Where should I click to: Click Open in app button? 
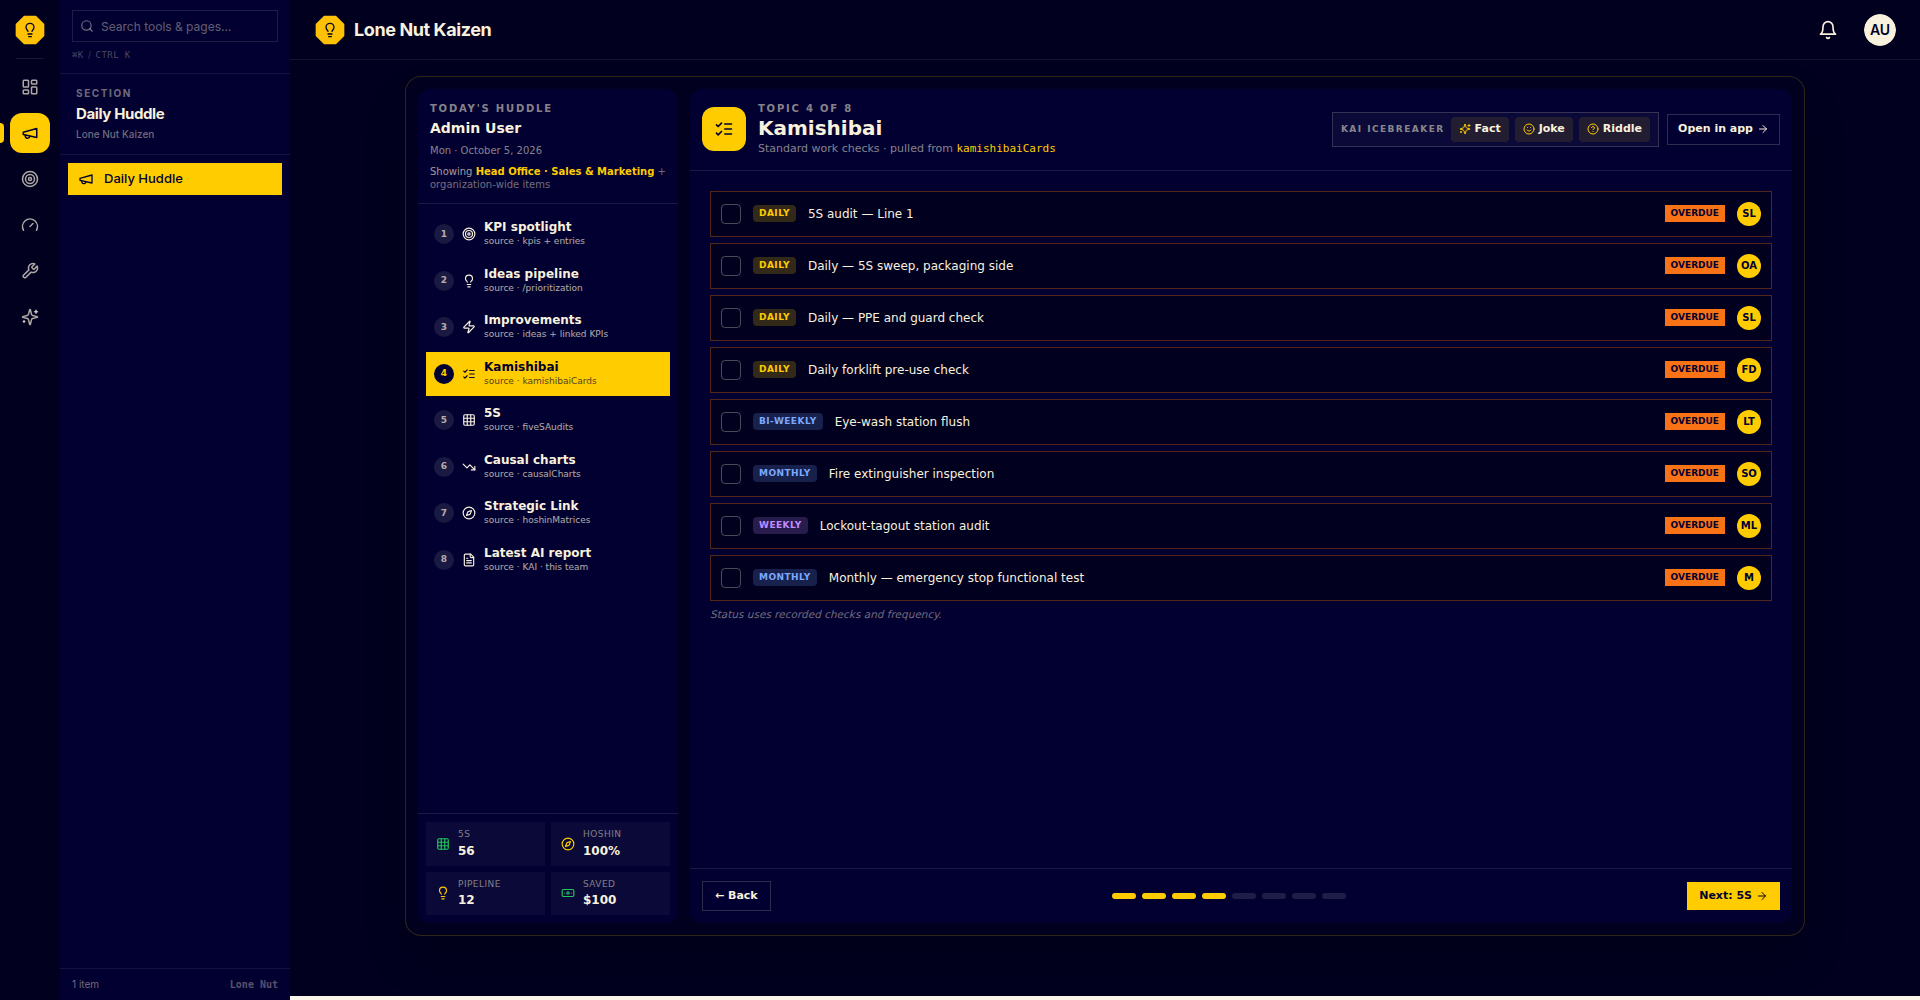click(x=1723, y=129)
